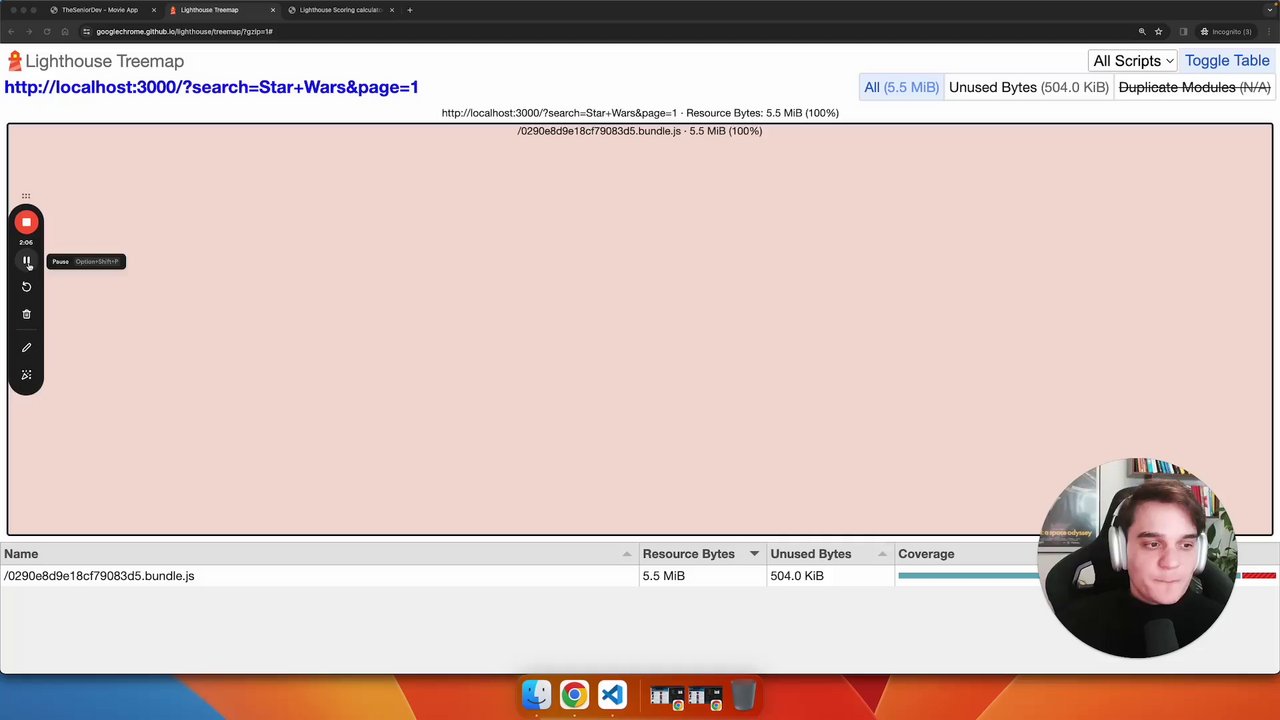
Task: Open Finder from the Dock
Action: click(536, 694)
